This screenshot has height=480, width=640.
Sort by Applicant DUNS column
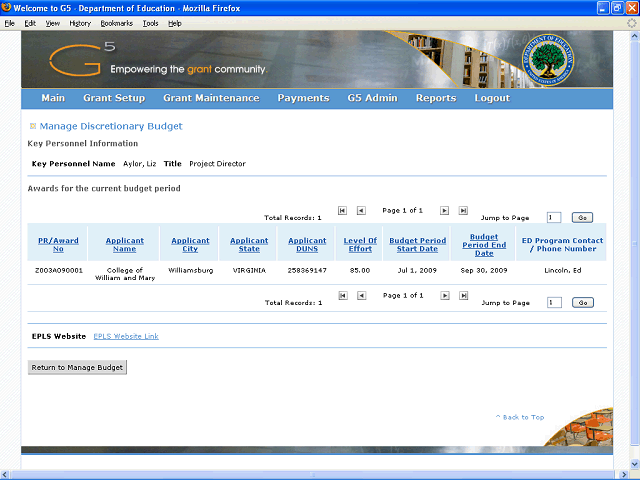point(307,245)
